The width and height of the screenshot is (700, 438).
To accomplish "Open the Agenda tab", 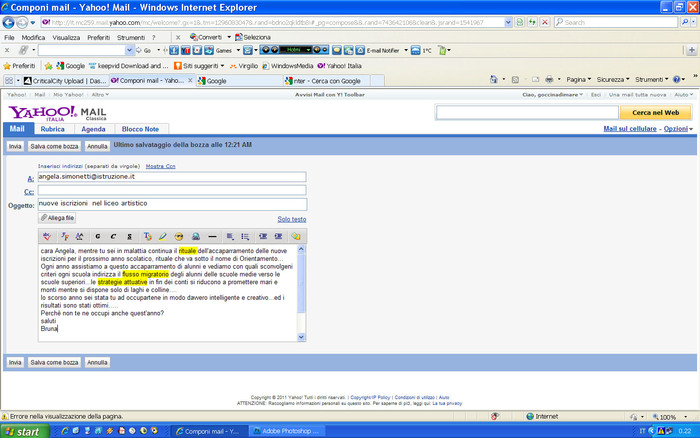I will 93,129.
